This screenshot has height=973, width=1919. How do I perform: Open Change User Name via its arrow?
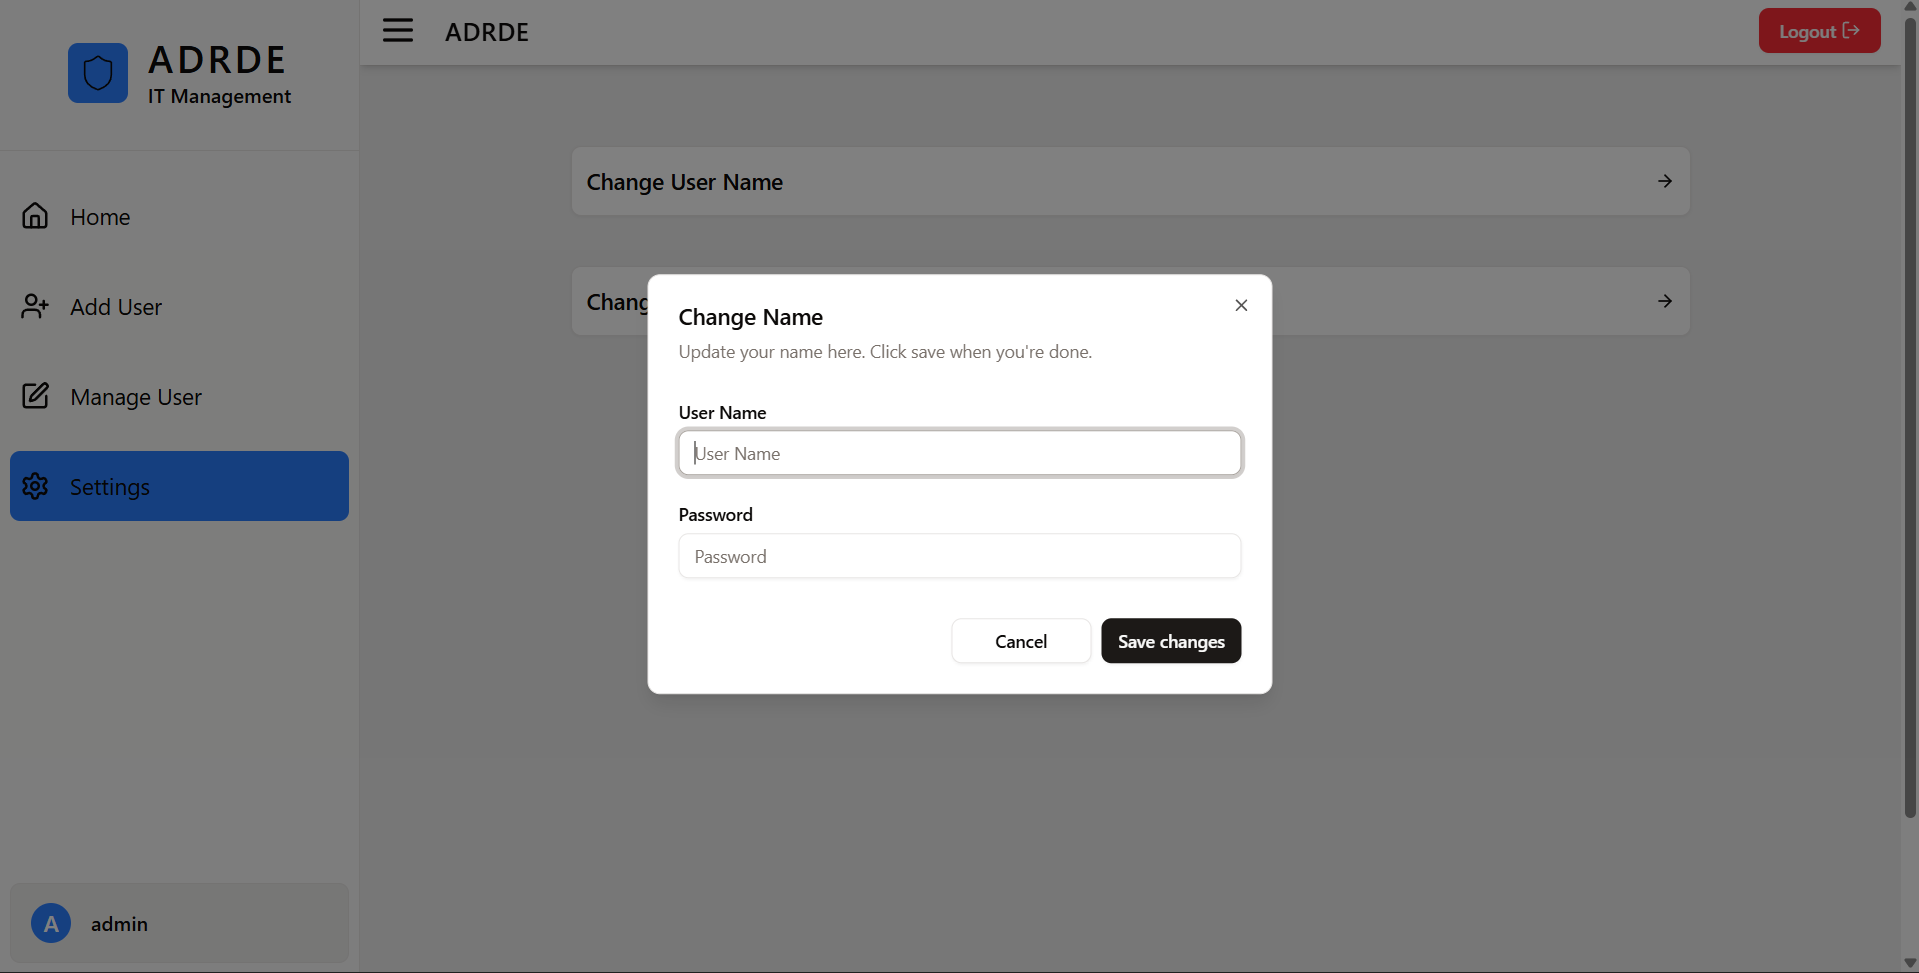point(1663,181)
